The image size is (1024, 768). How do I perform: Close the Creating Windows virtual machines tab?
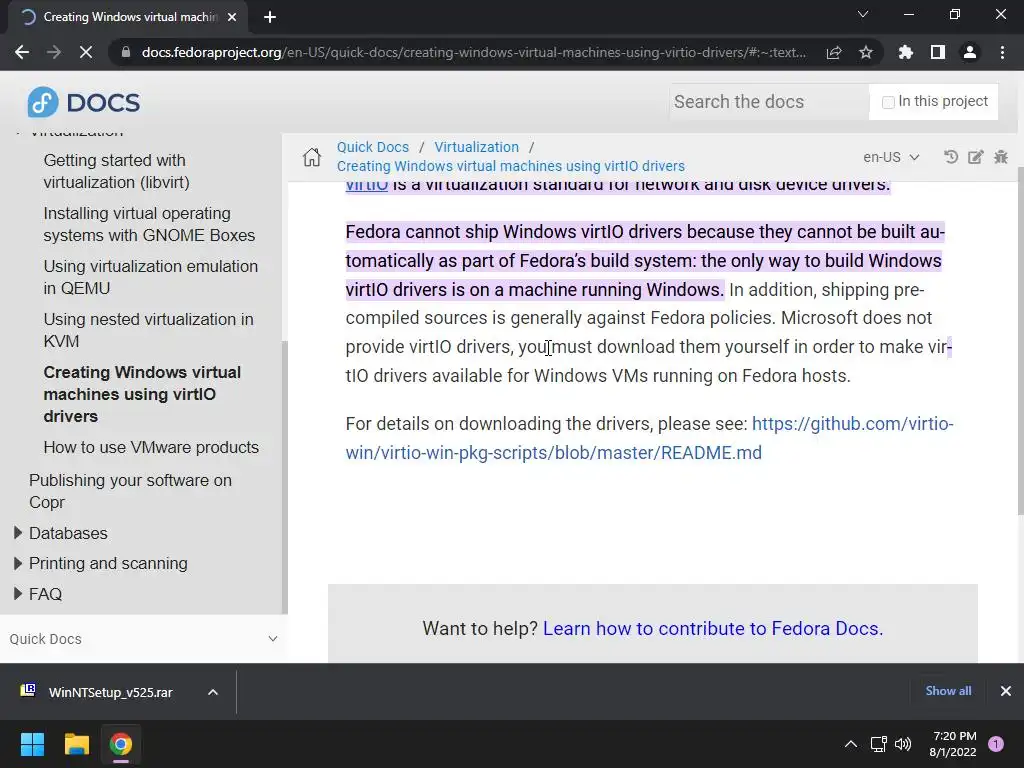232,17
